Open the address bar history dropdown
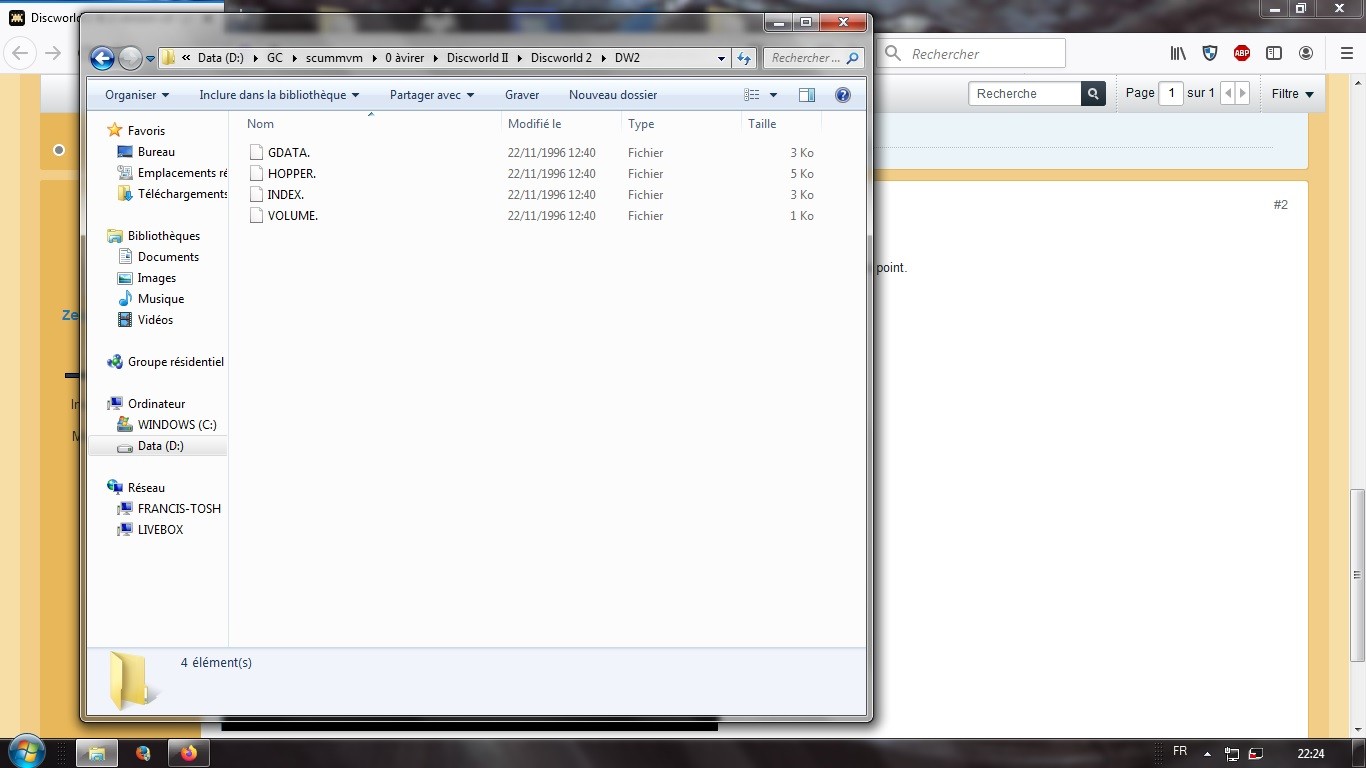1366x768 pixels. 721,58
